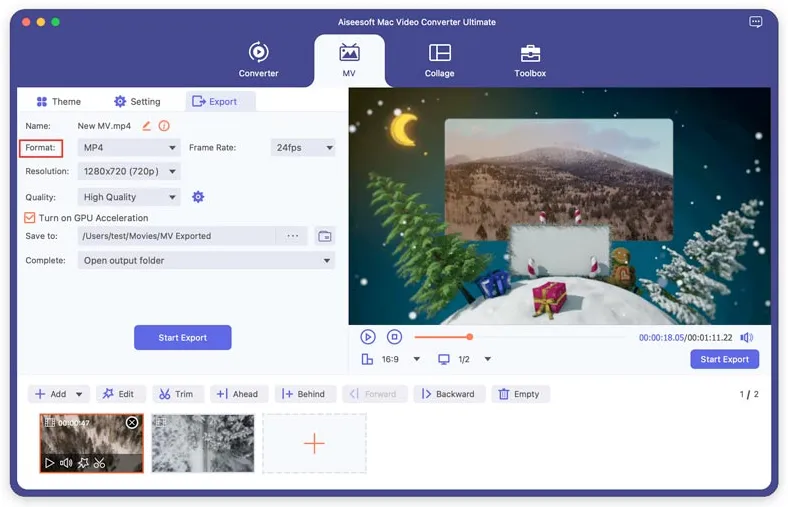
Task: Open the Collage tab
Action: 439,59
